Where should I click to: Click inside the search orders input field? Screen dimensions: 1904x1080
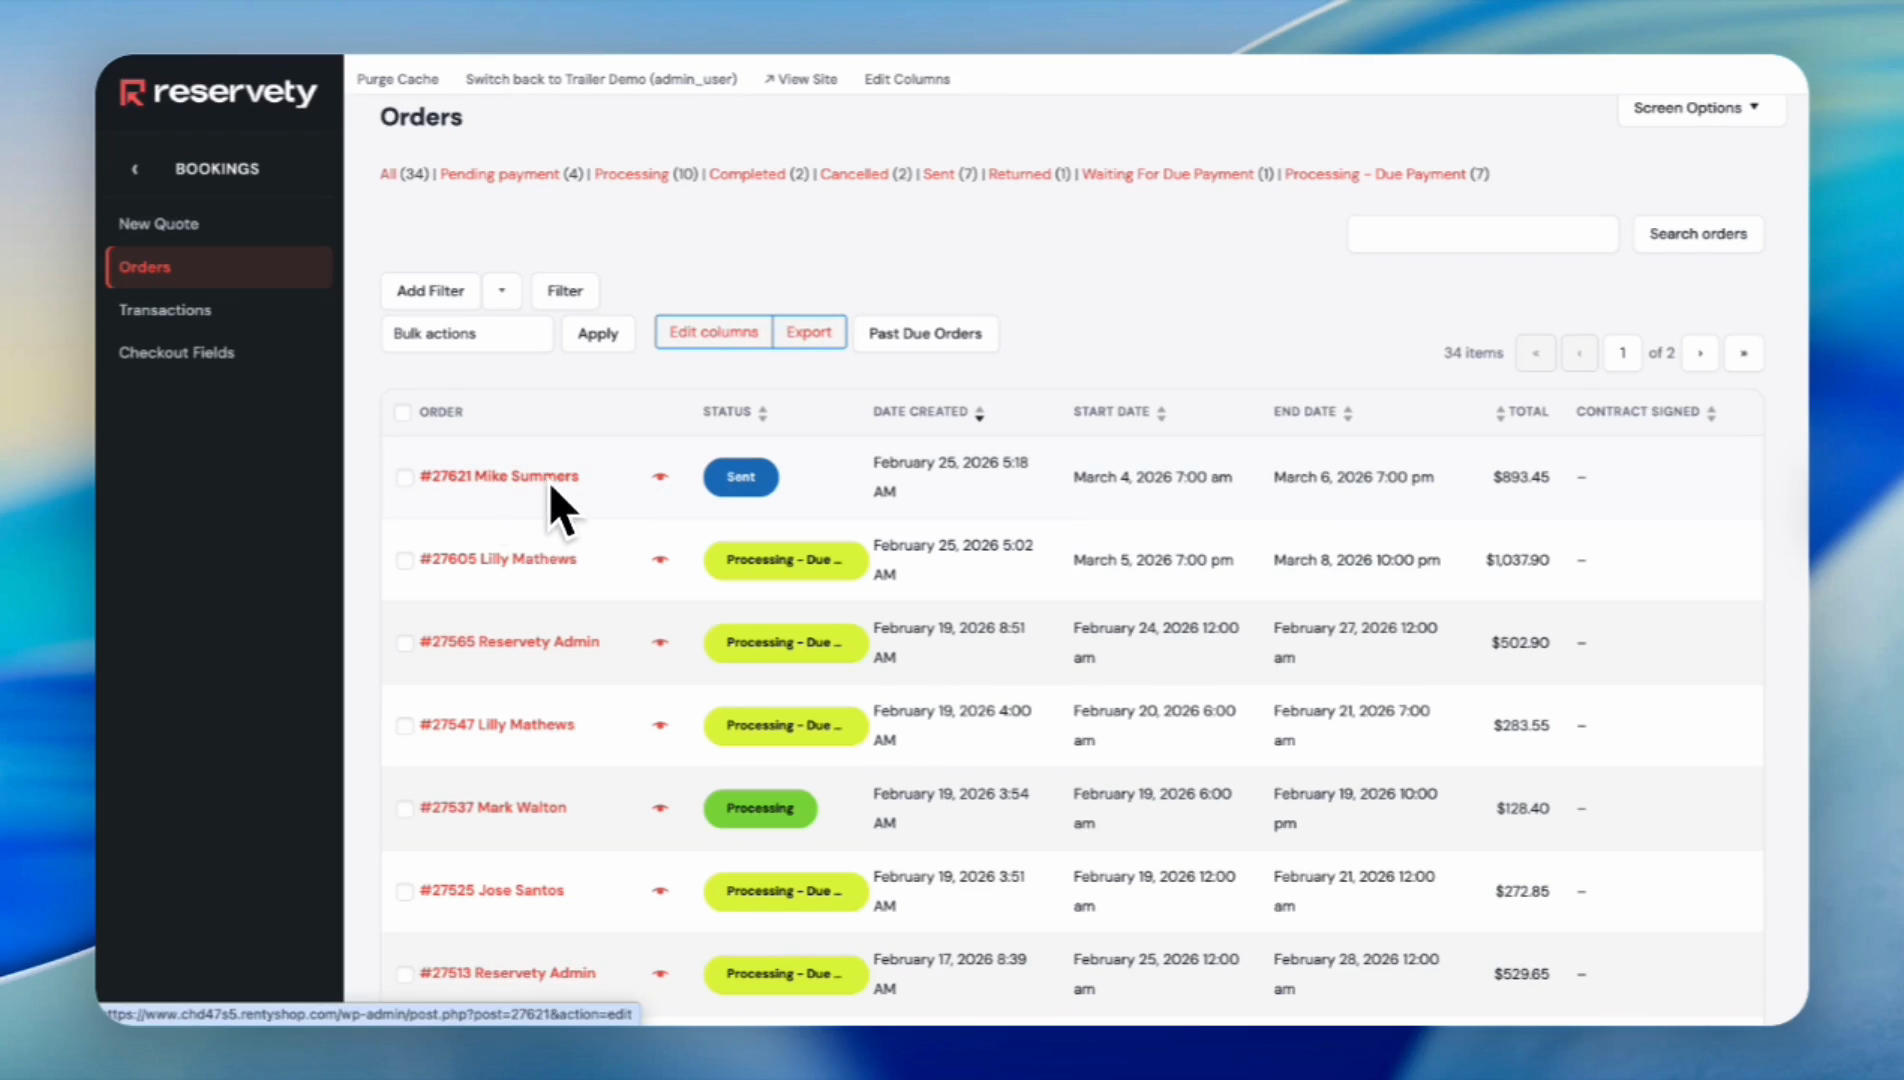pyautogui.click(x=1482, y=233)
